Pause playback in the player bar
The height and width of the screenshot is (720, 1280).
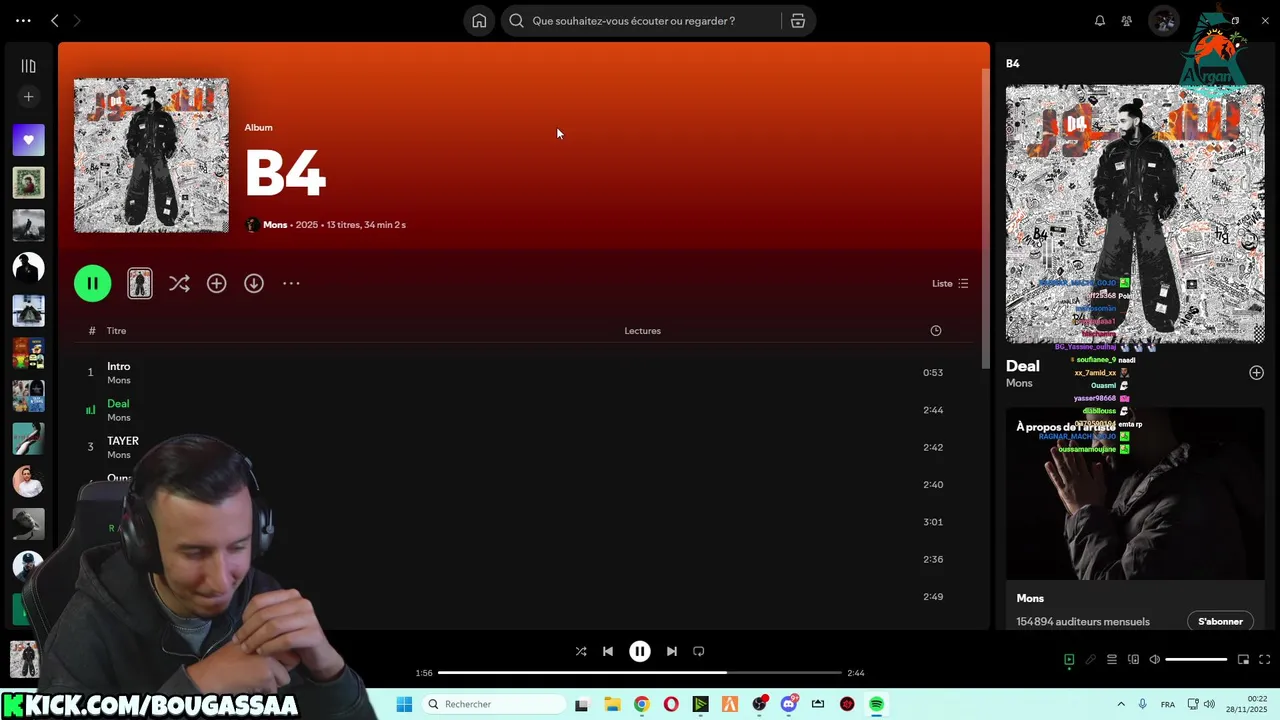640,651
